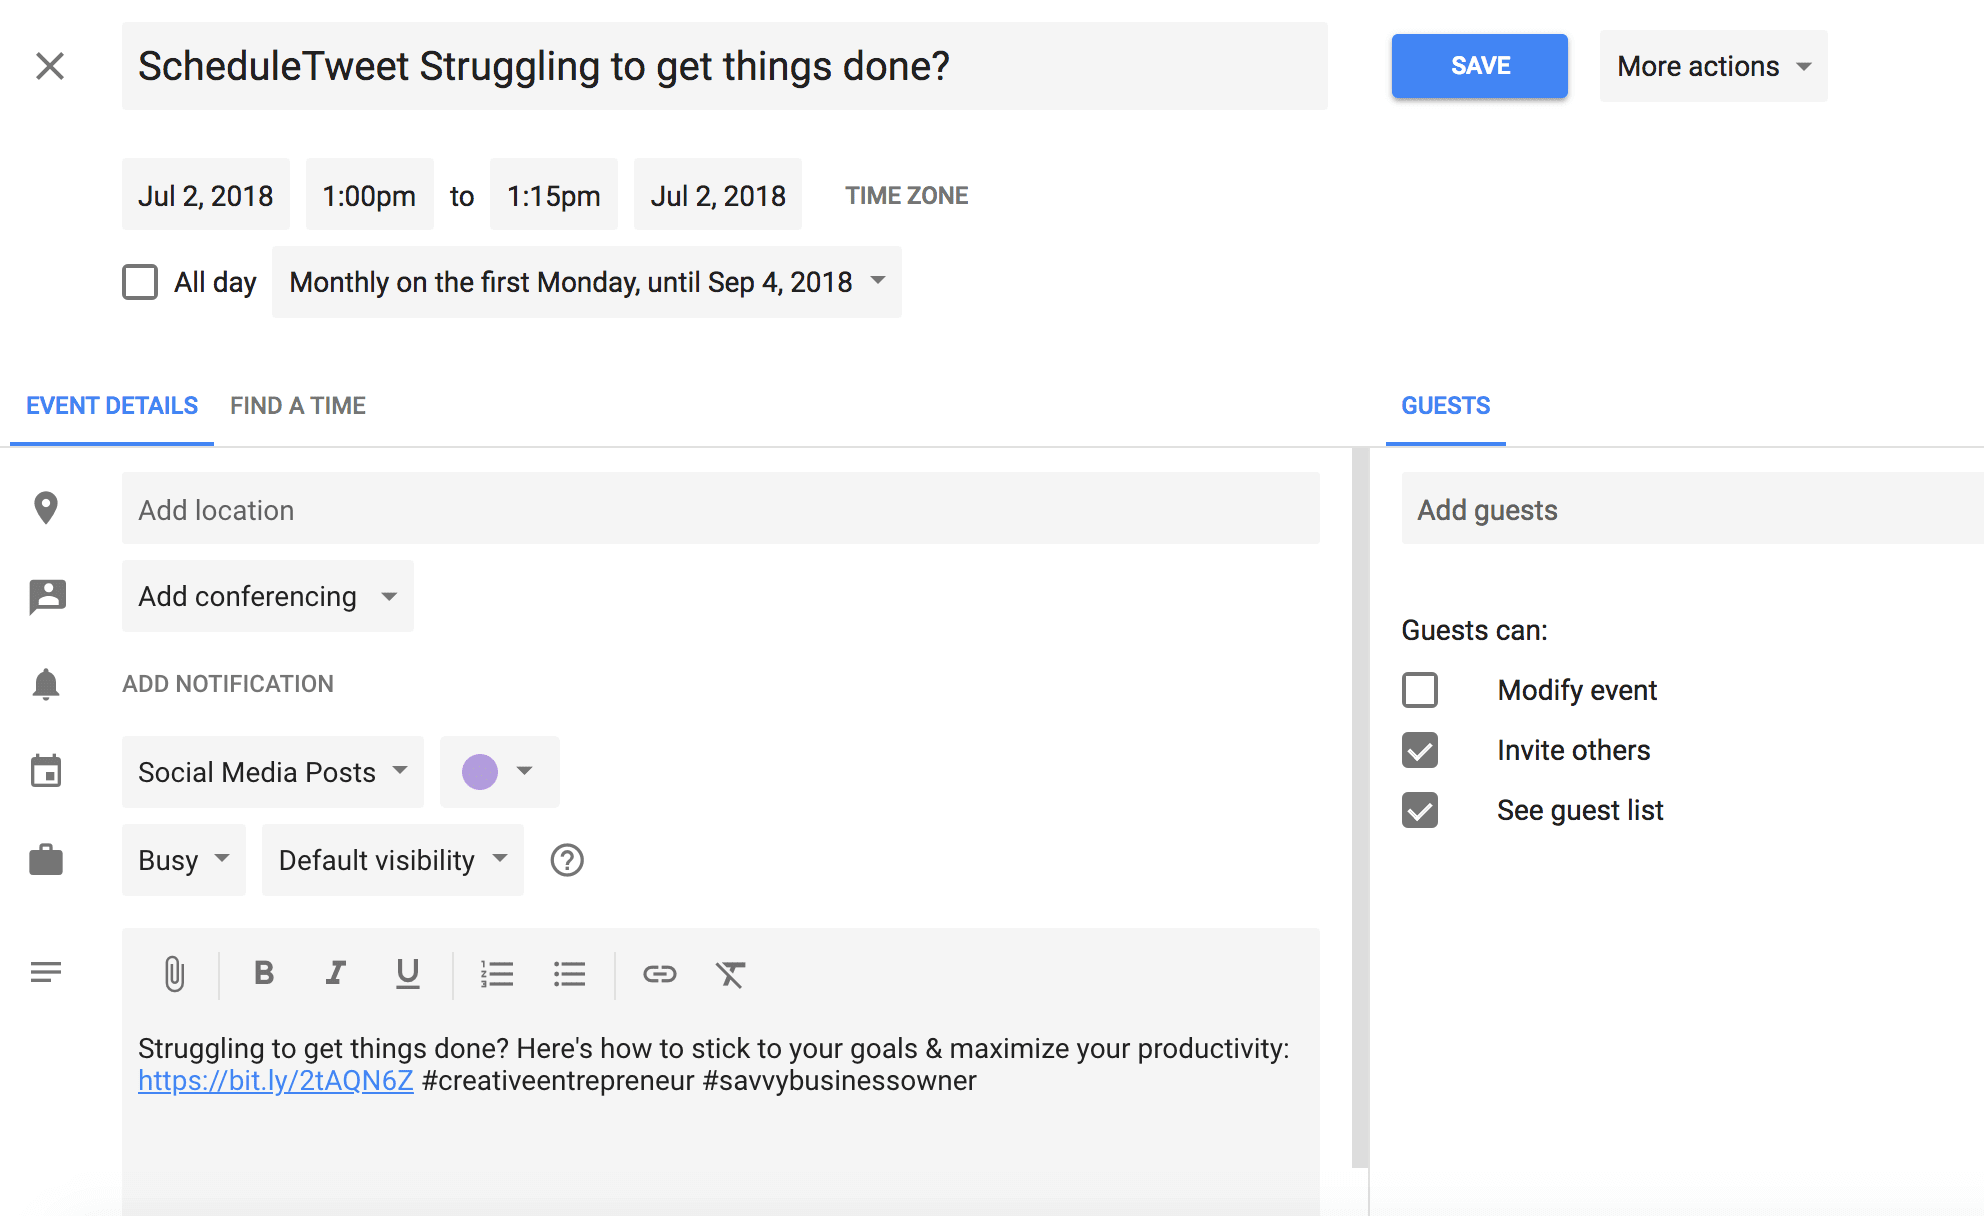This screenshot has width=1984, height=1216.
Task: Click the Add location field
Action: tap(721, 508)
